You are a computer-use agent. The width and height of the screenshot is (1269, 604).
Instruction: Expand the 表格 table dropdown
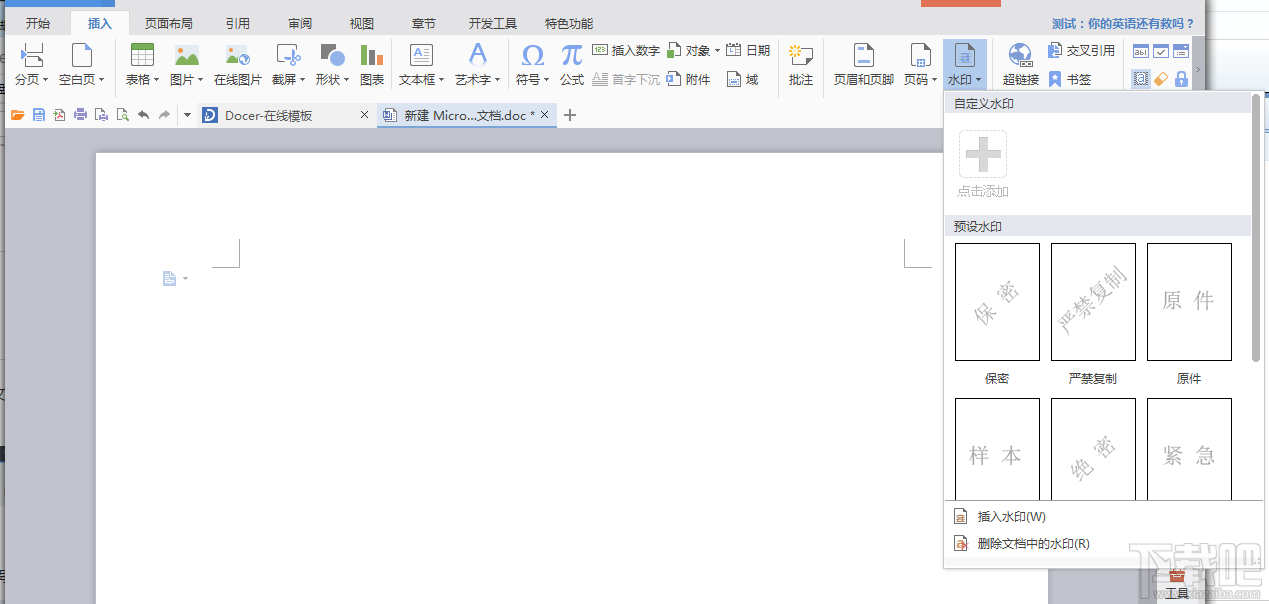142,79
